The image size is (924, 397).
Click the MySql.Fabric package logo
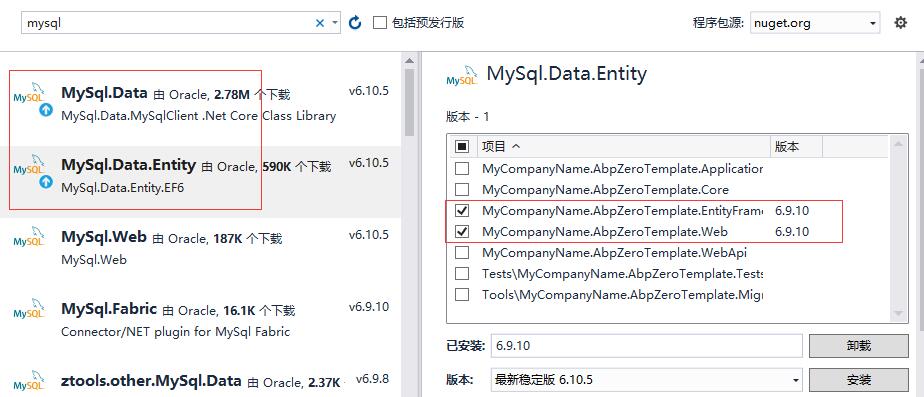29,308
